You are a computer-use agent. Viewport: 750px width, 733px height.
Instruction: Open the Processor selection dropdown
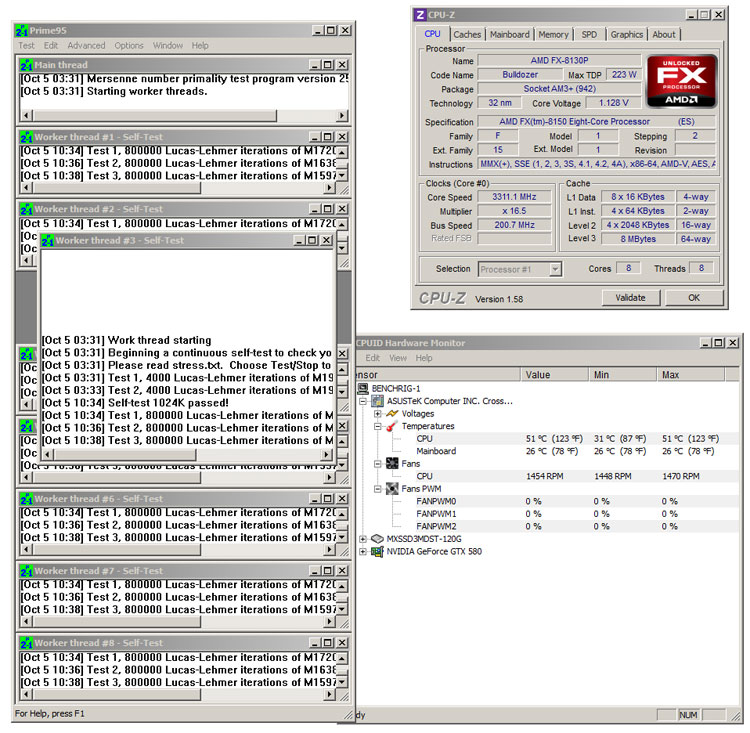tap(555, 269)
